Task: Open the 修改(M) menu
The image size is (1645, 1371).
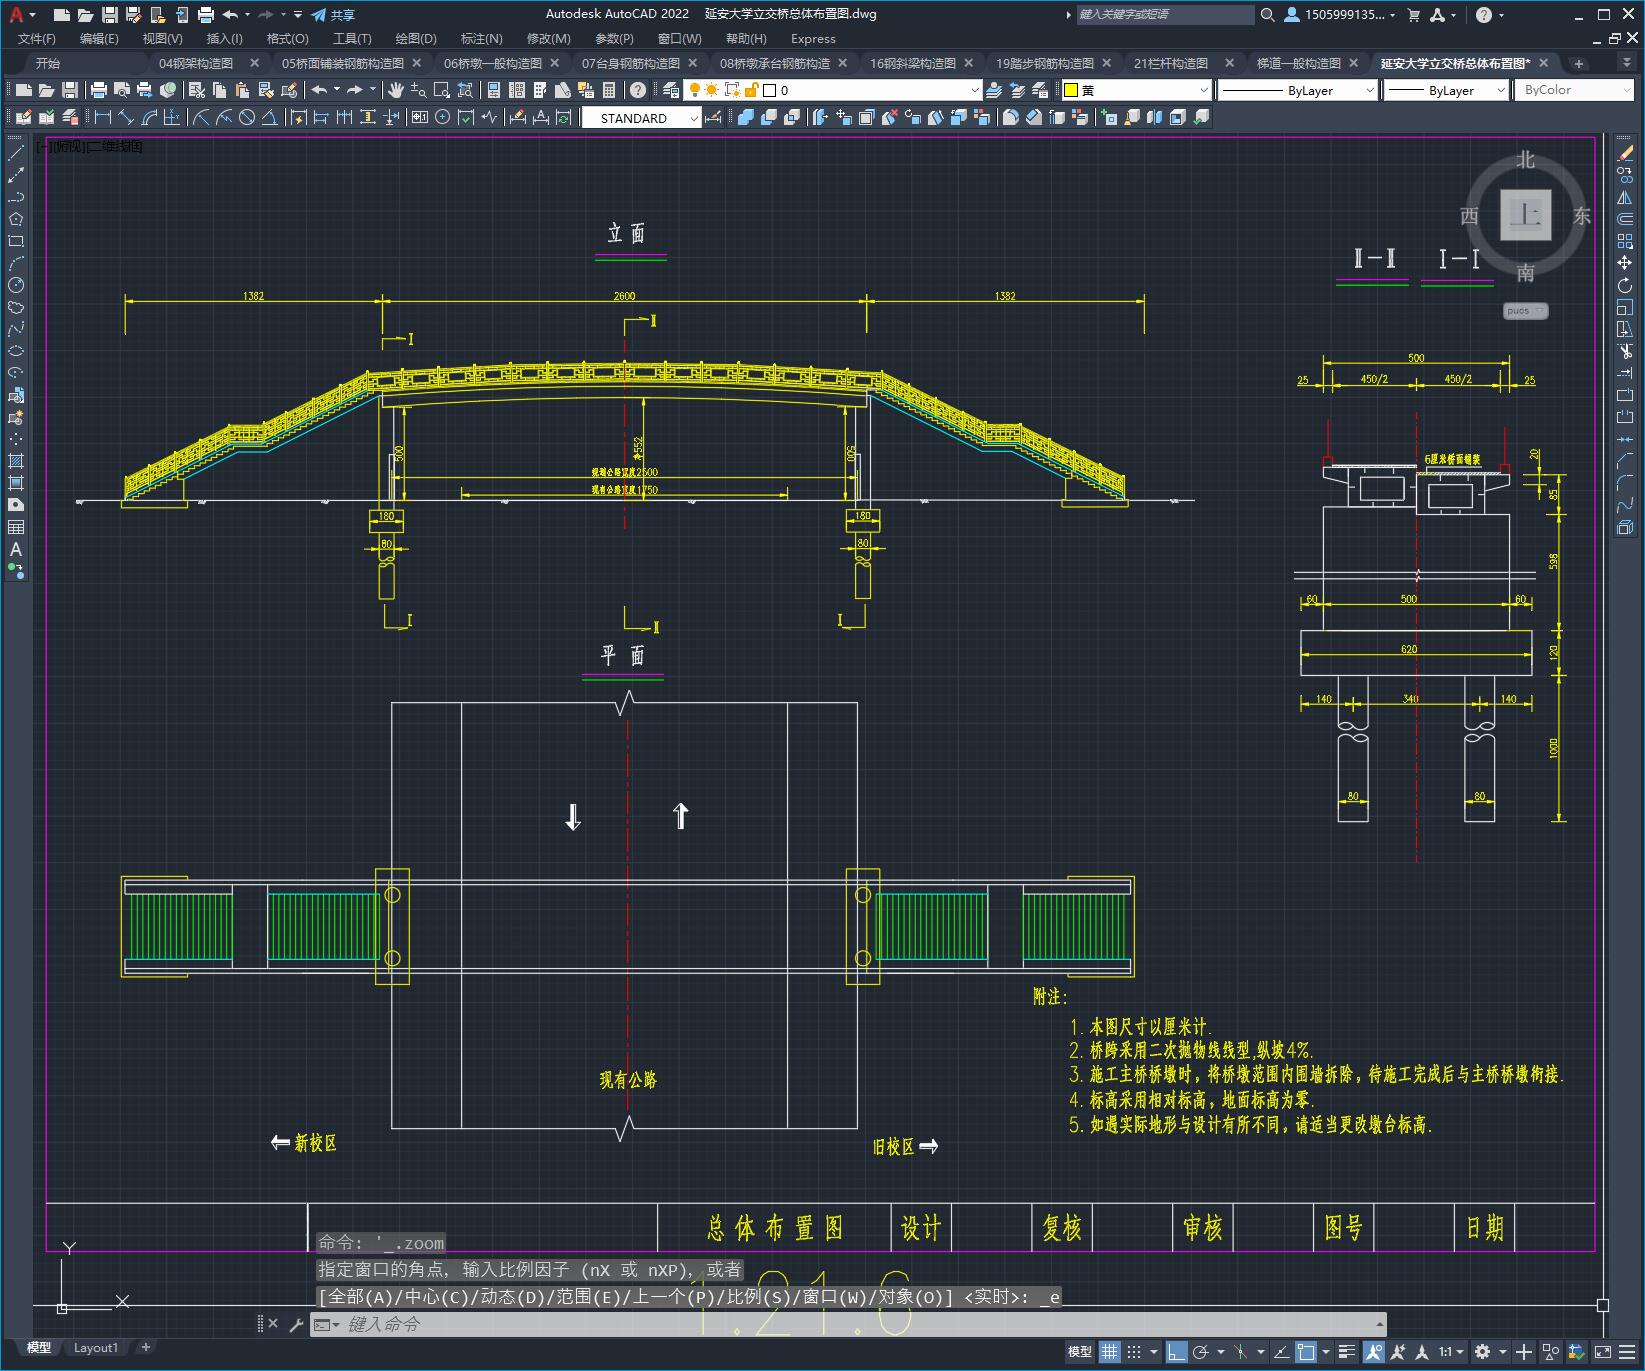Action: [548, 39]
